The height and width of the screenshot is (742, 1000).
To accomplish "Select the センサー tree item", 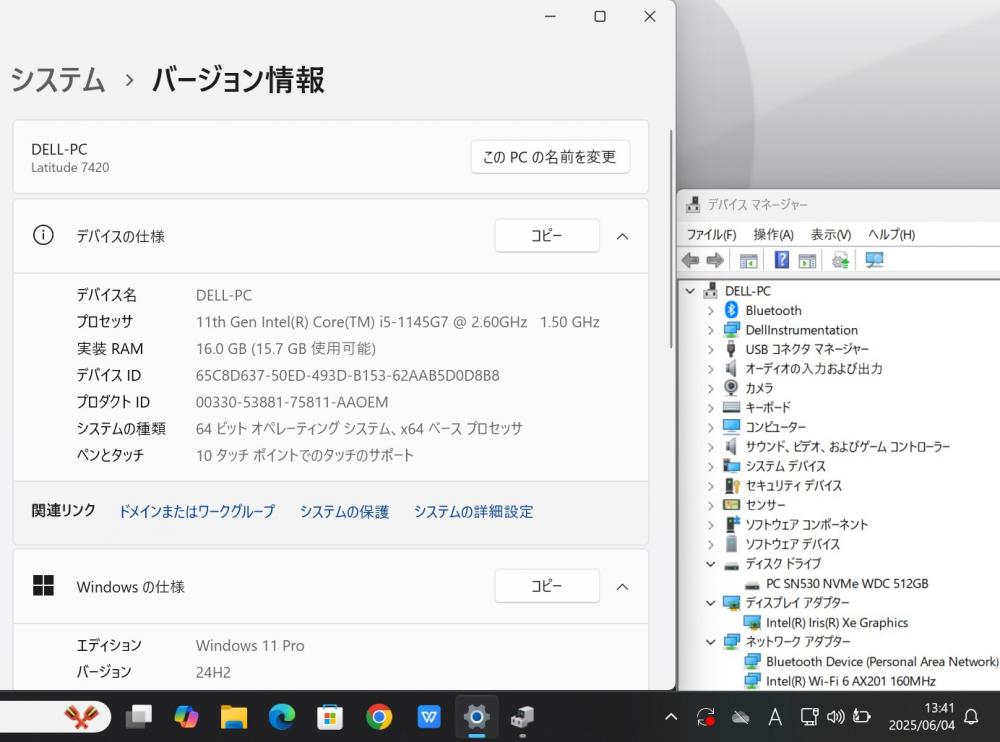I will [x=765, y=505].
